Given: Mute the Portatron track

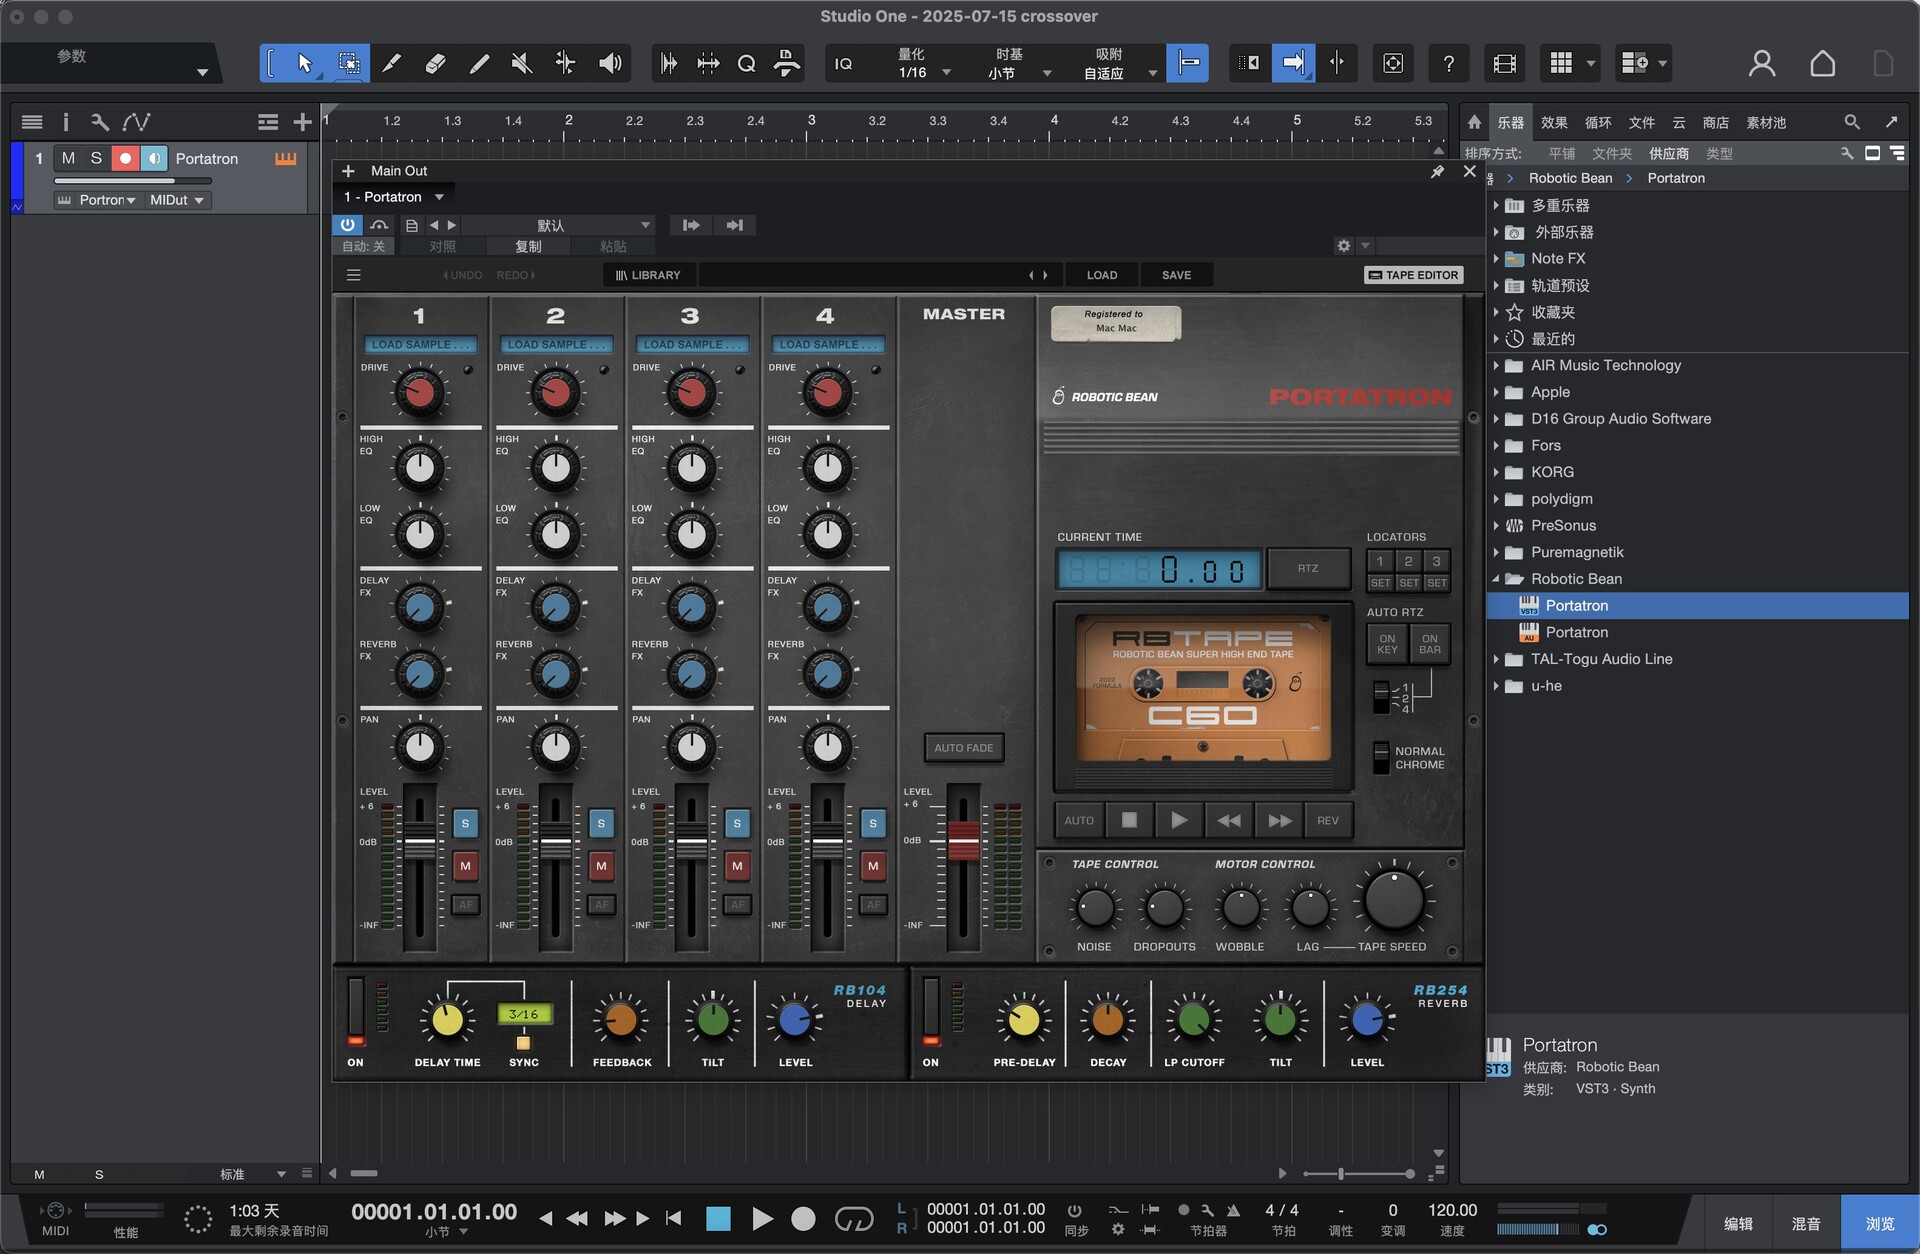Looking at the screenshot, I should 68,158.
